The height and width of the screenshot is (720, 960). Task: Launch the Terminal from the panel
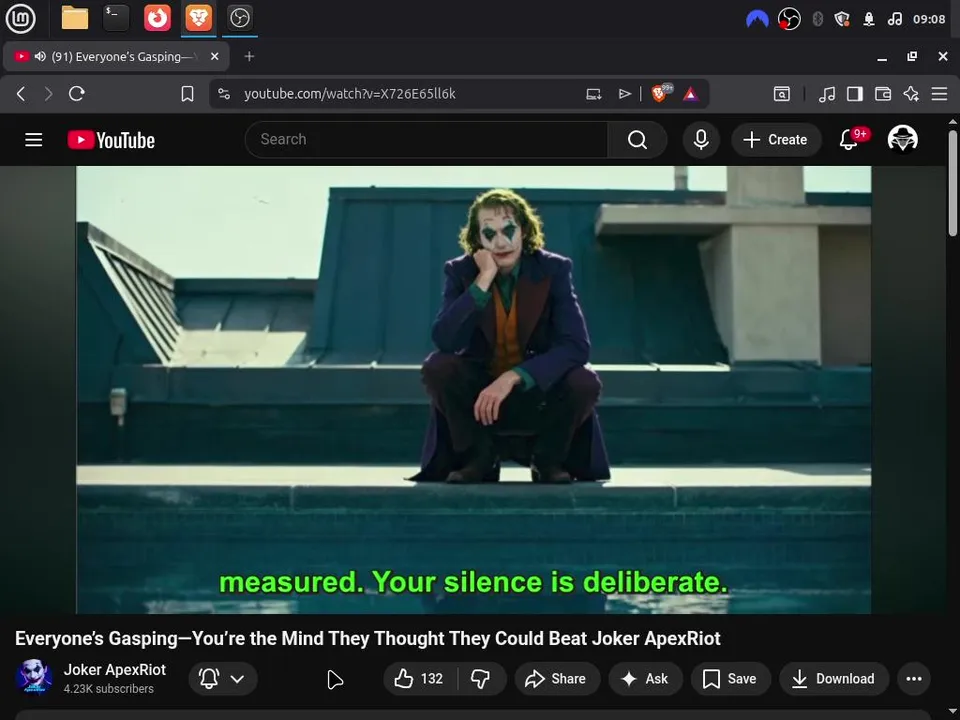click(x=116, y=18)
